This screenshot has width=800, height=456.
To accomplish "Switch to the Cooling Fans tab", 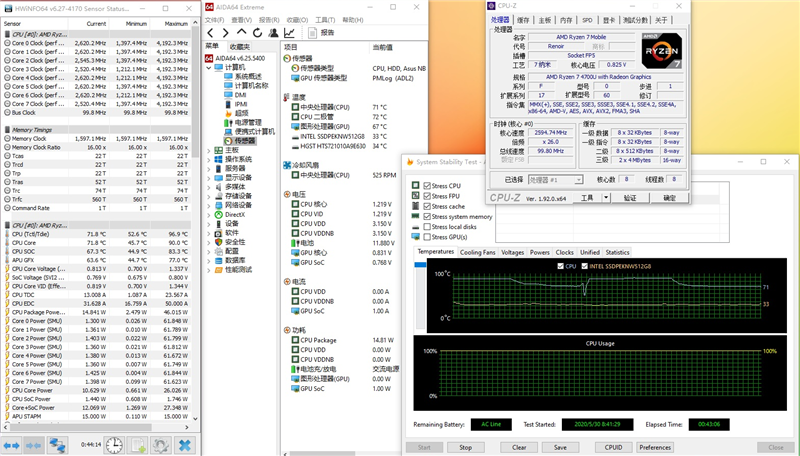I will (477, 252).
